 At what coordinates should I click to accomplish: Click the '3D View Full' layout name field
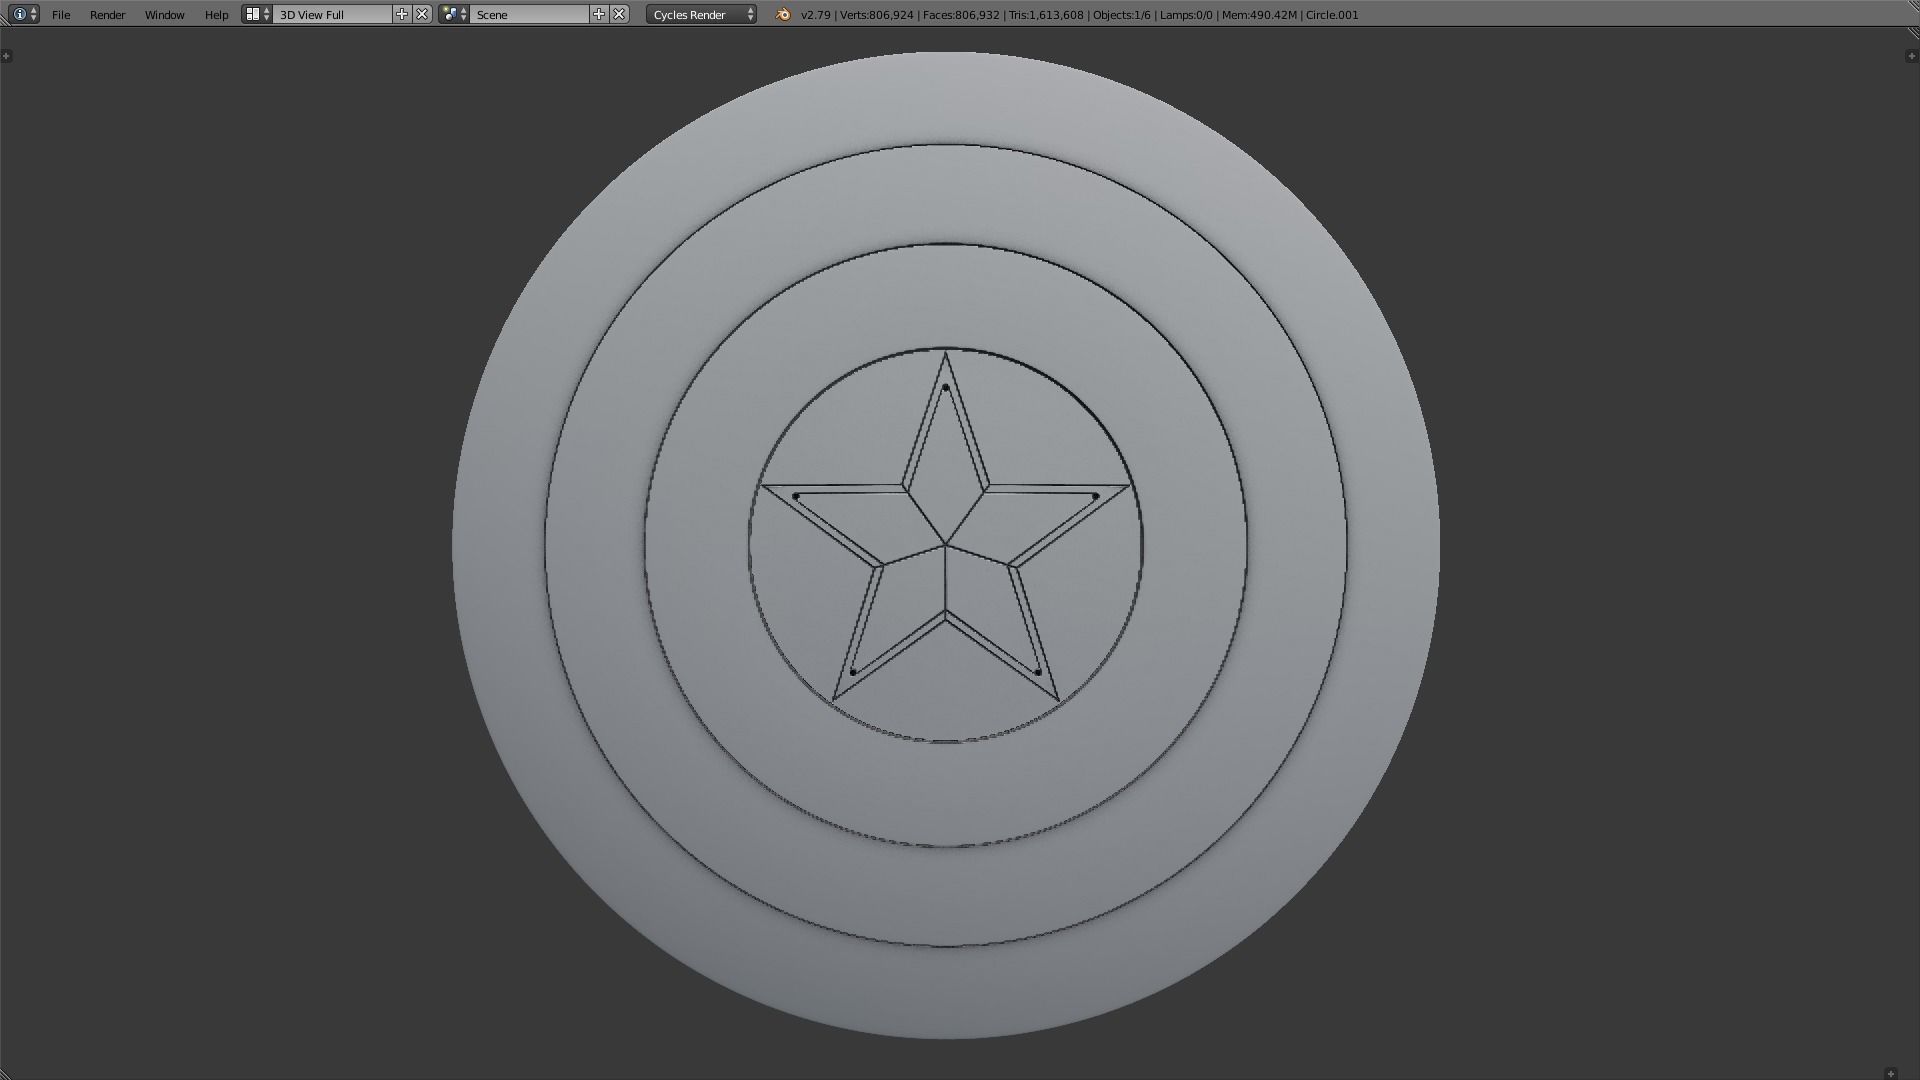click(333, 15)
